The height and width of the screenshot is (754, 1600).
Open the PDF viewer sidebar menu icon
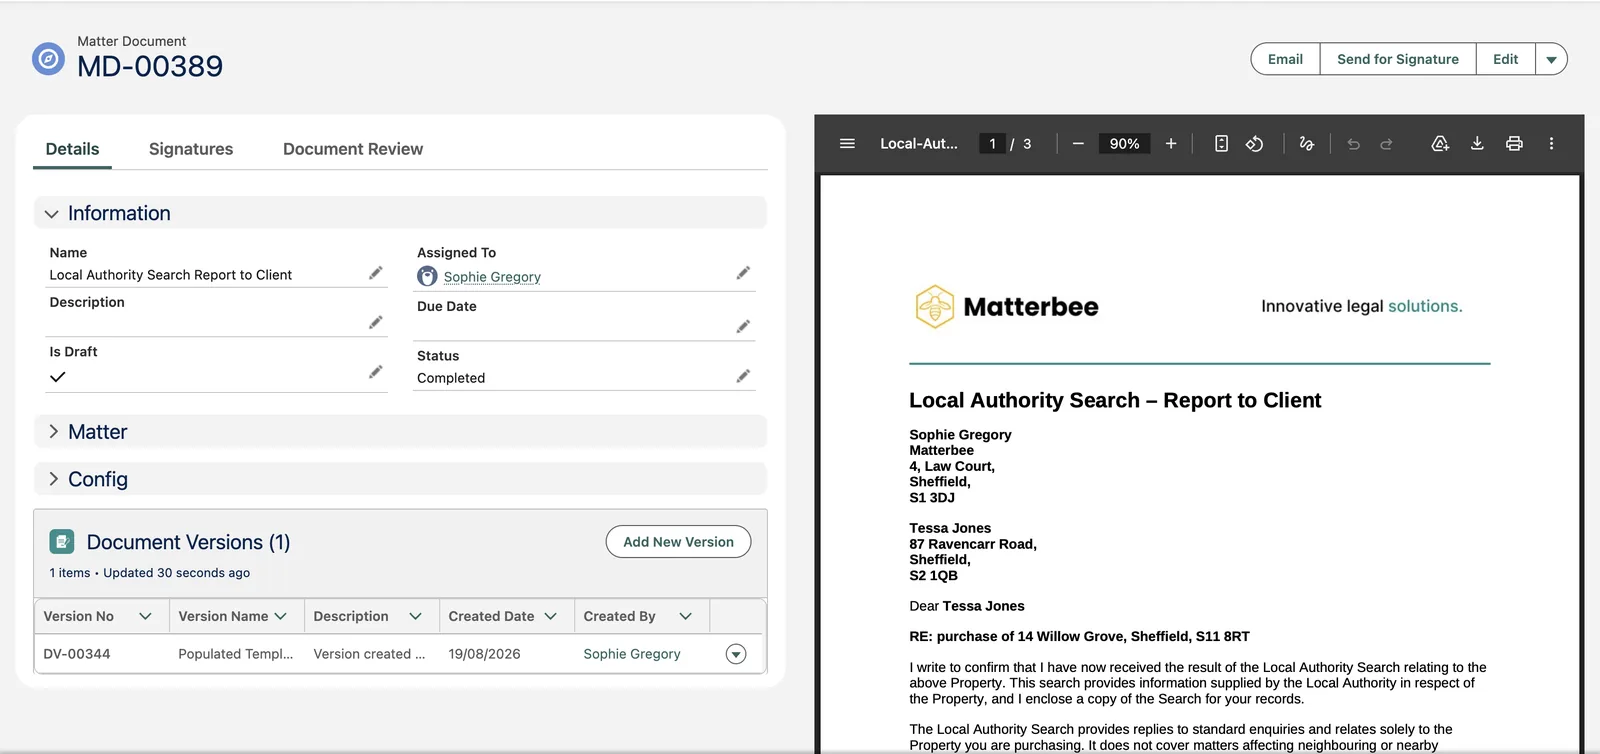tap(847, 144)
